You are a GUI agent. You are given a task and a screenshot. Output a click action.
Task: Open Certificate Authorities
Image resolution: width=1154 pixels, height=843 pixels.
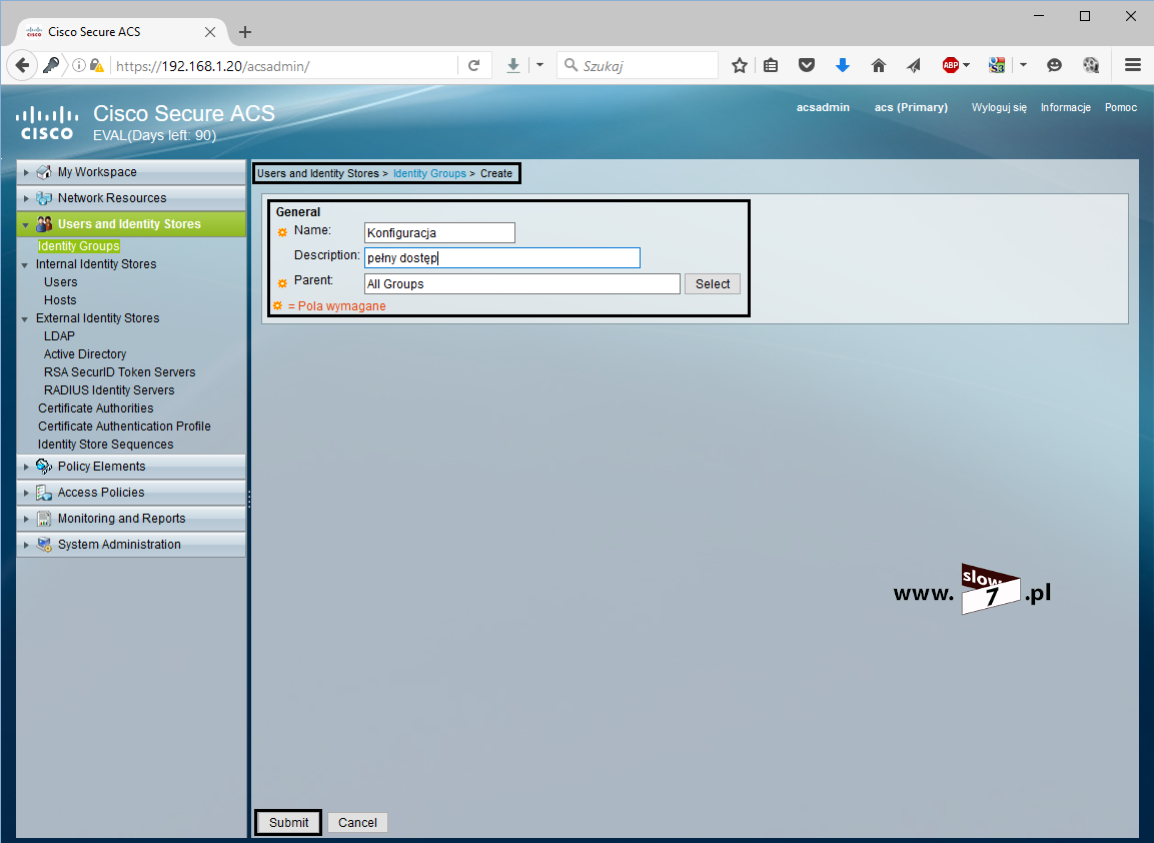pyautogui.click(x=96, y=408)
